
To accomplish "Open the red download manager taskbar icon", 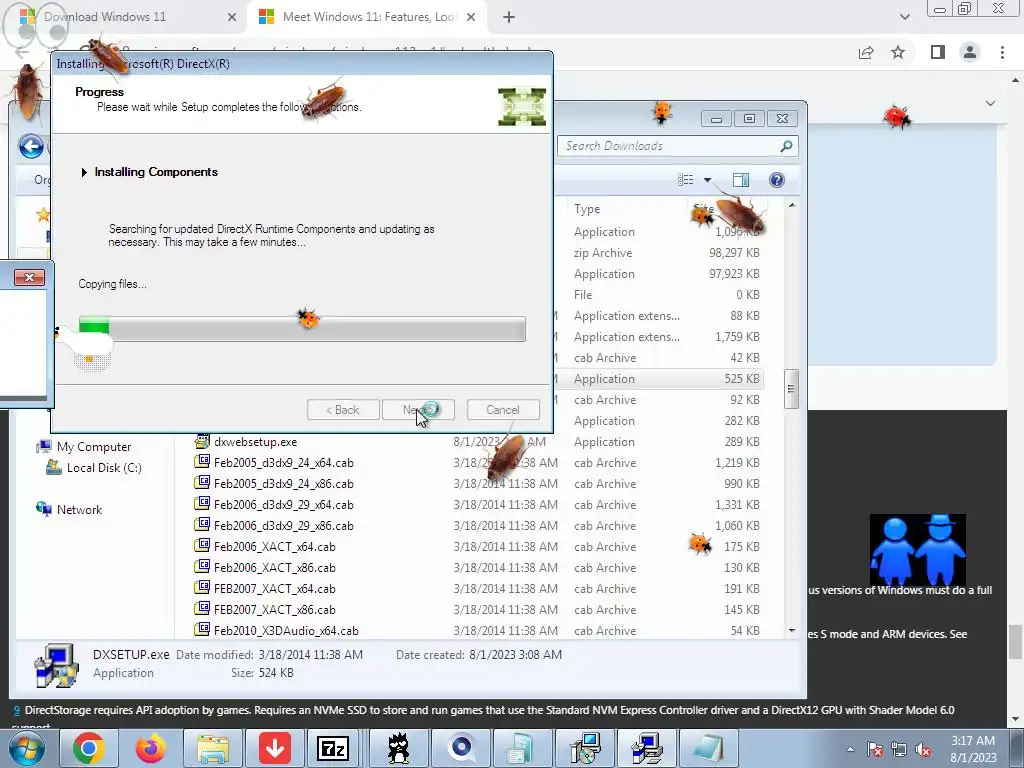I will pyautogui.click(x=275, y=748).
